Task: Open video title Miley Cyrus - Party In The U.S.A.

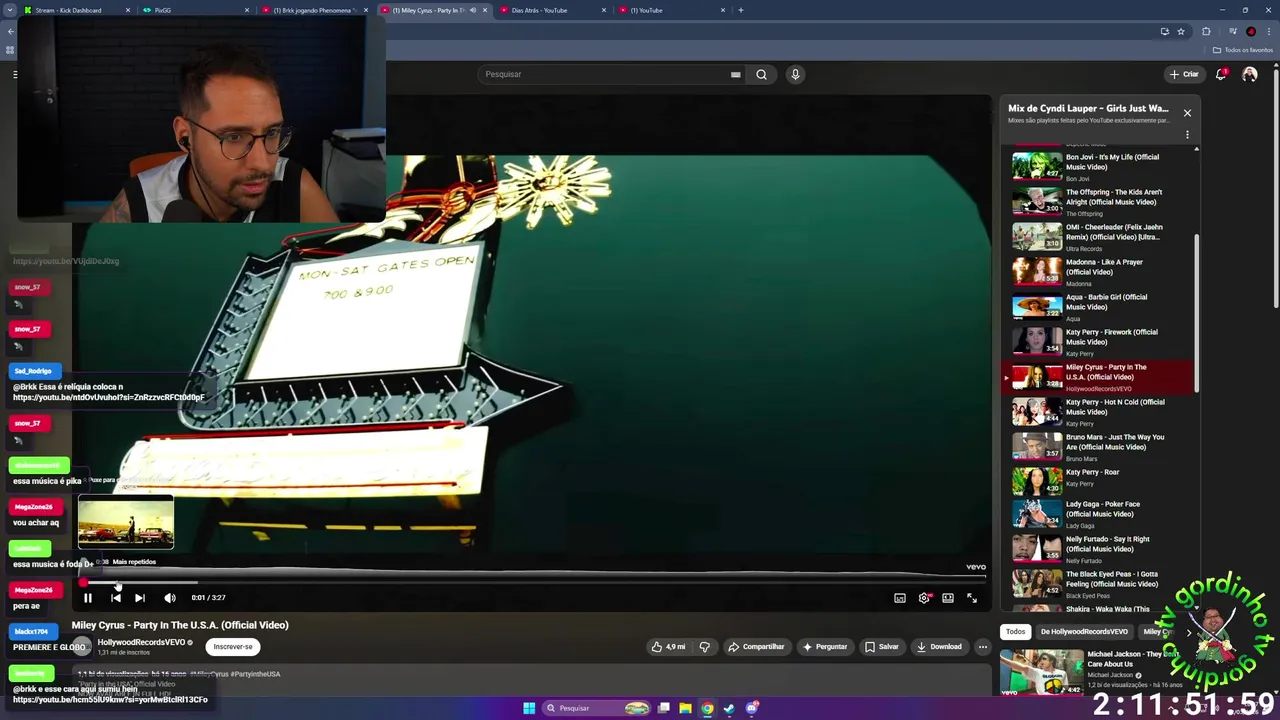Action: coord(180,625)
